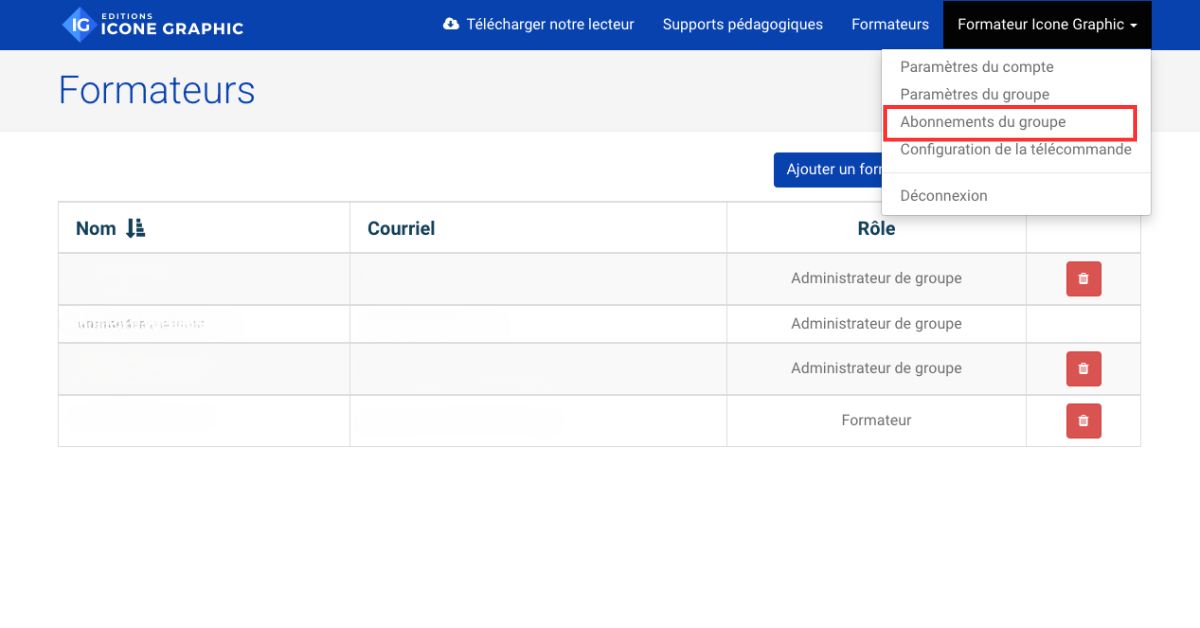The width and height of the screenshot is (1200, 628).
Task: Click trash button in third table row
Action: [1083, 369]
